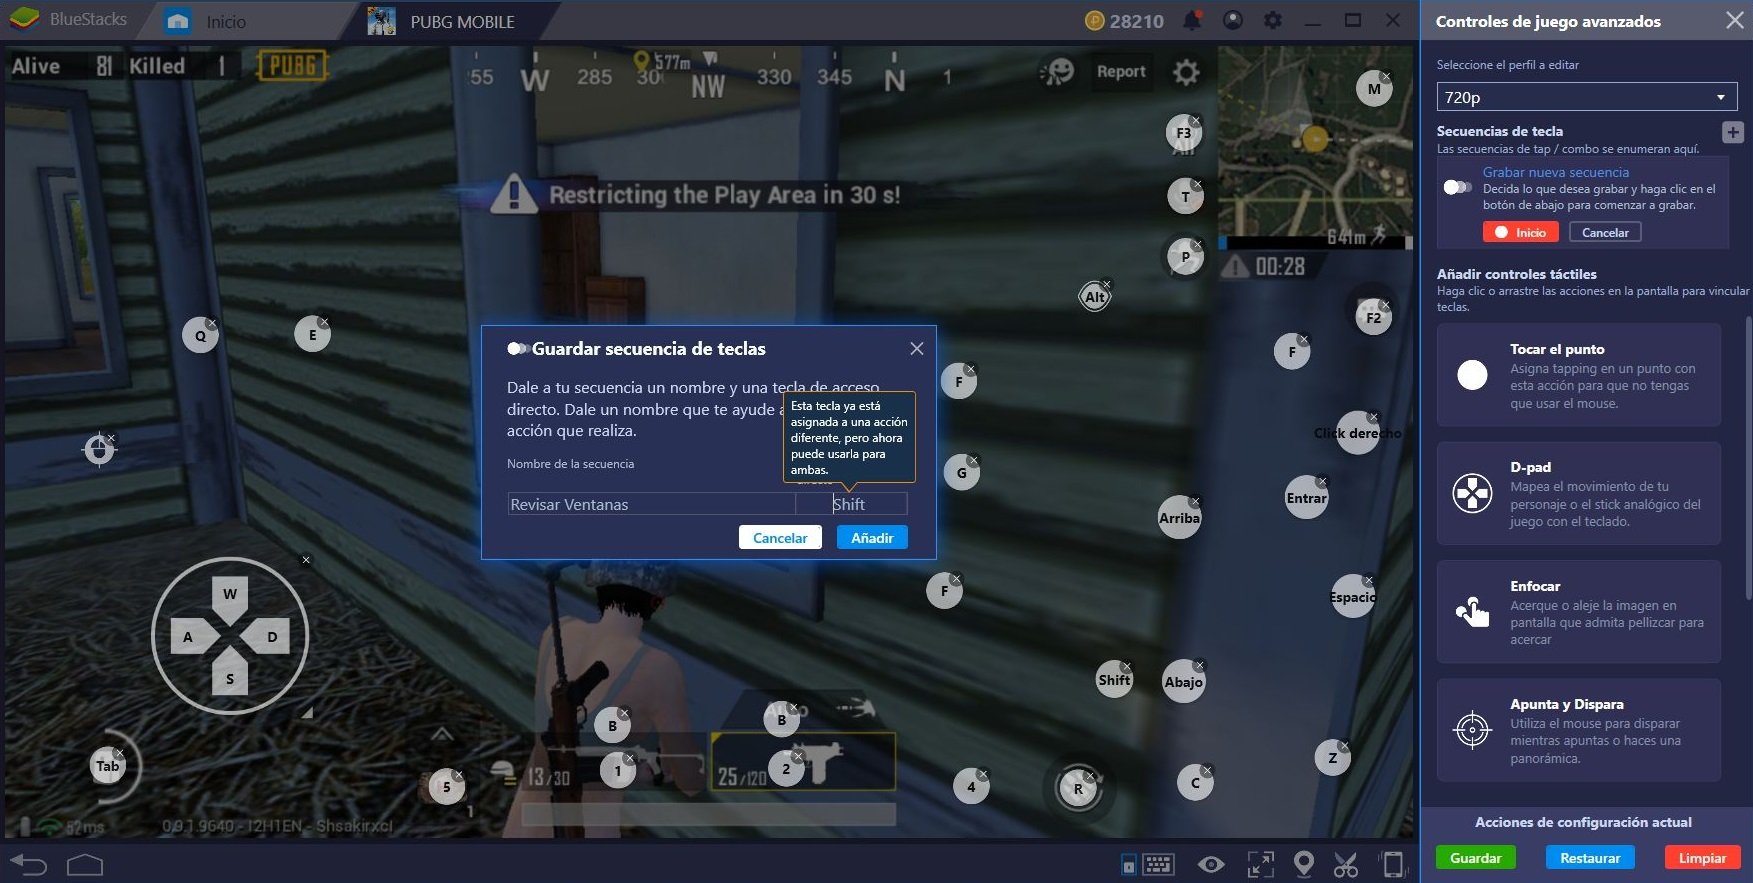
Task: Open BlueStacks notifications bell
Action: [1192, 20]
